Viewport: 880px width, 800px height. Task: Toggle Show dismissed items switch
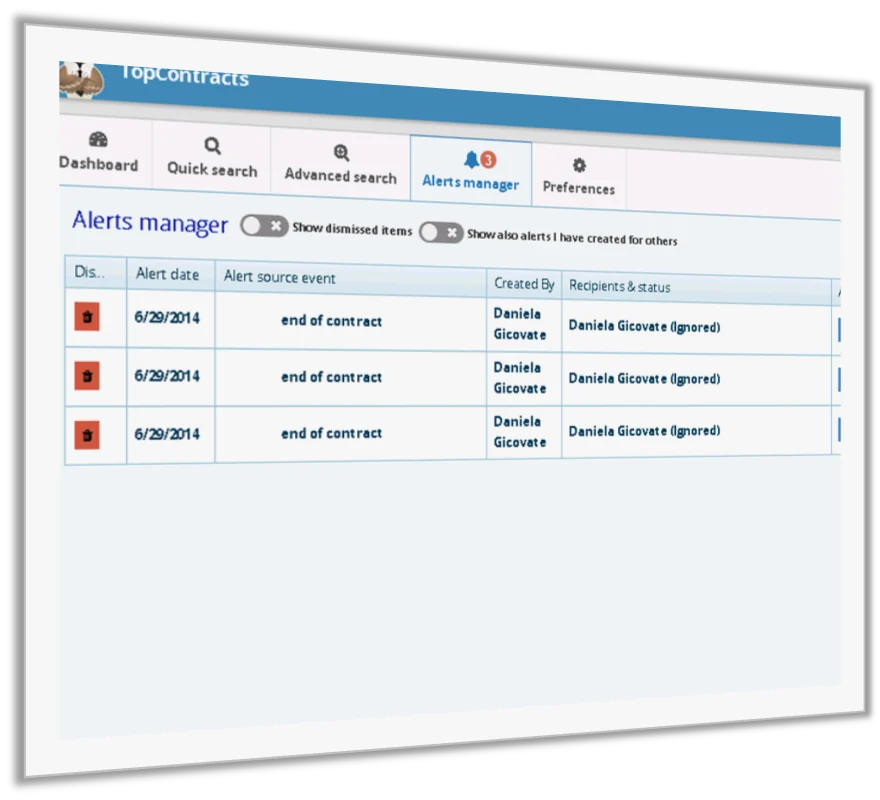click(264, 226)
